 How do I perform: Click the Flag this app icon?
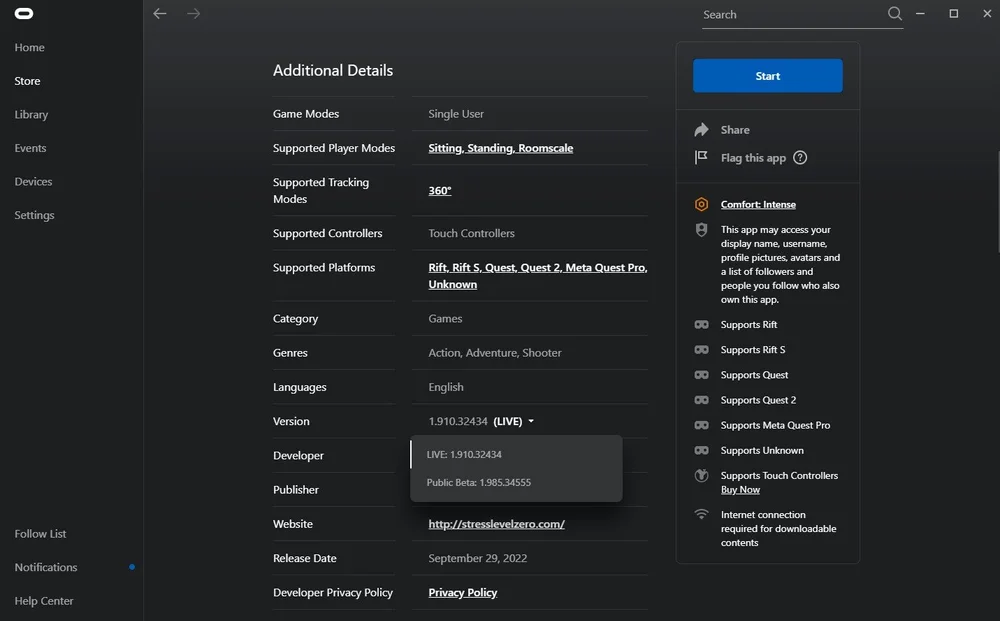coord(702,158)
